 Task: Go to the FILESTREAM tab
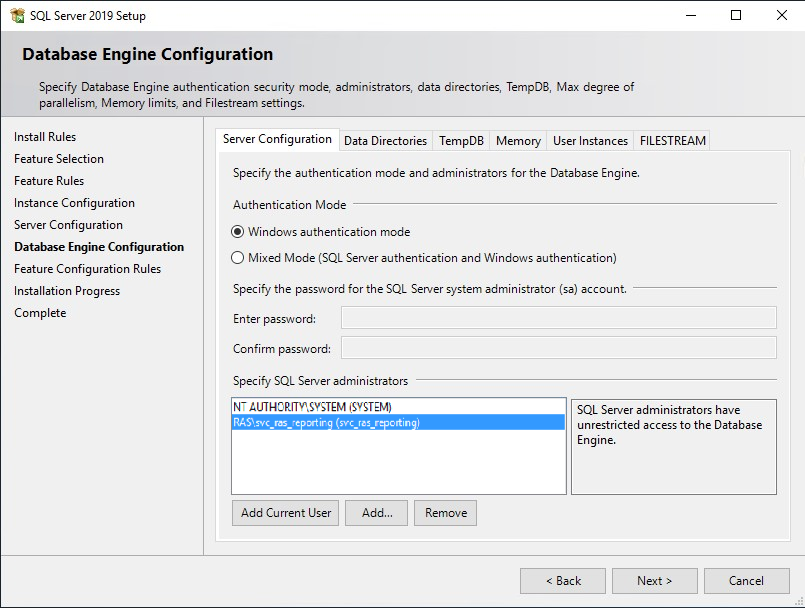click(x=673, y=141)
